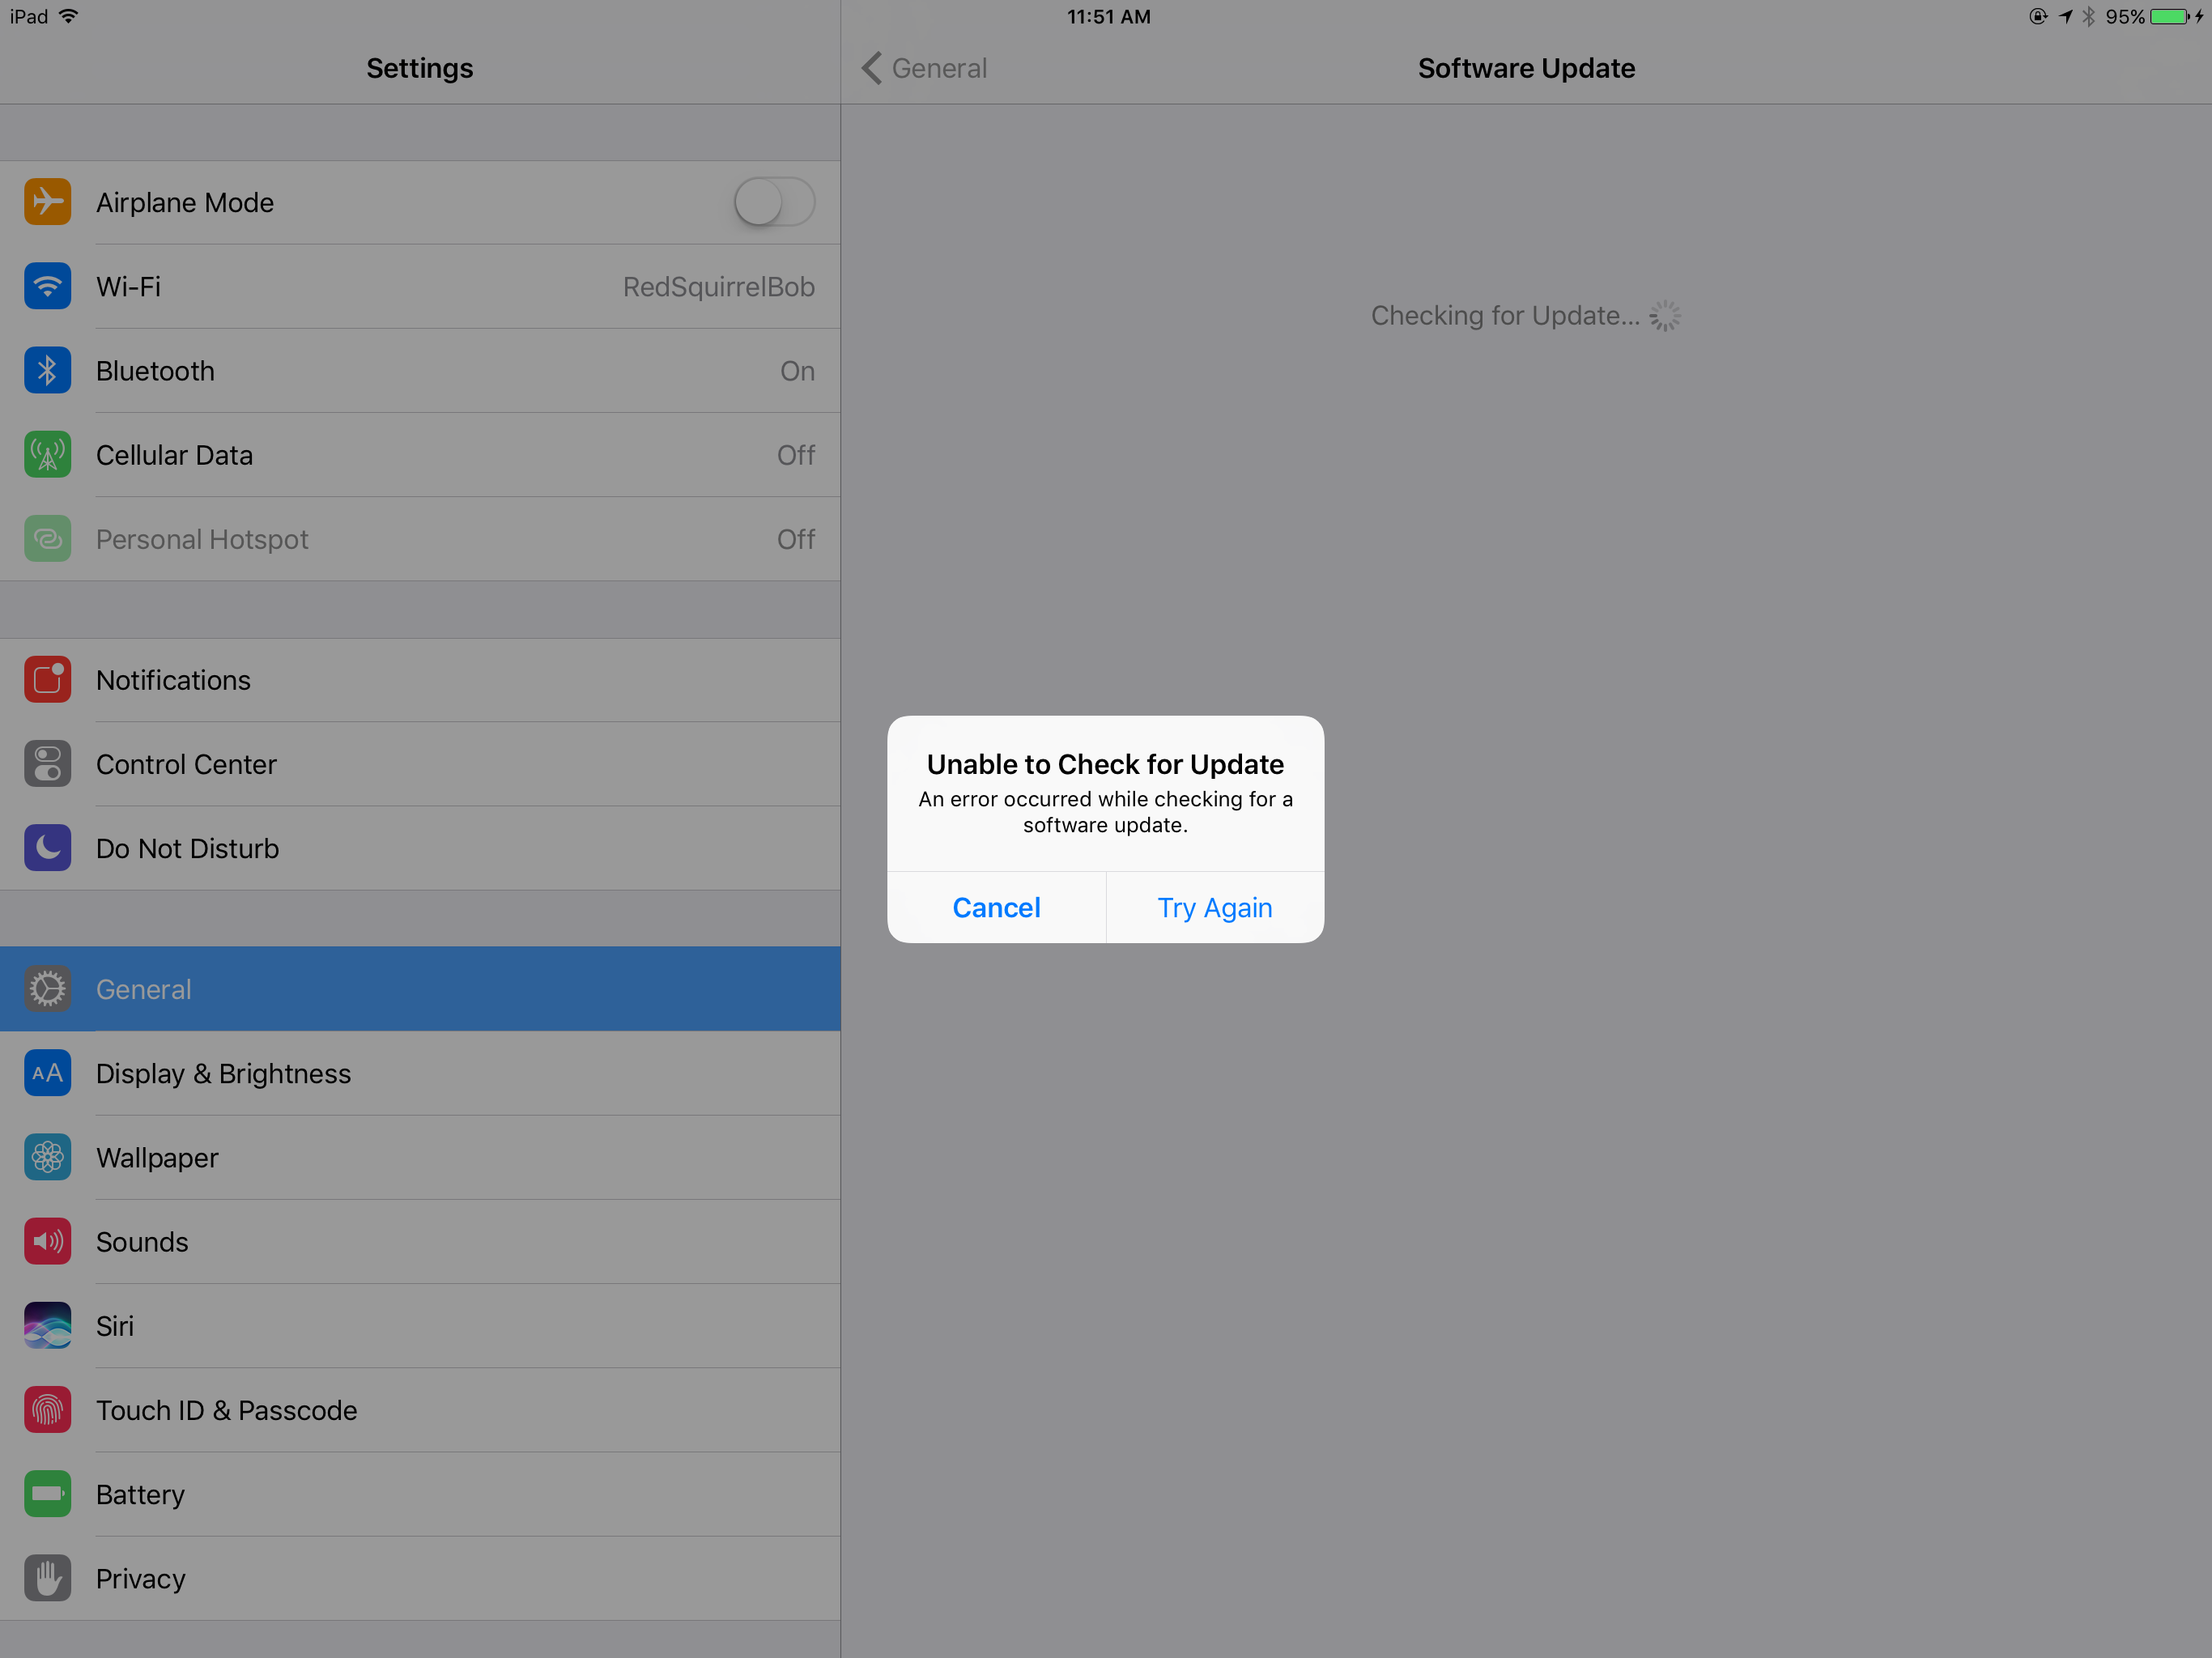Tap the green Cellular Data antenna icon
The width and height of the screenshot is (2212, 1658).
coord(47,455)
